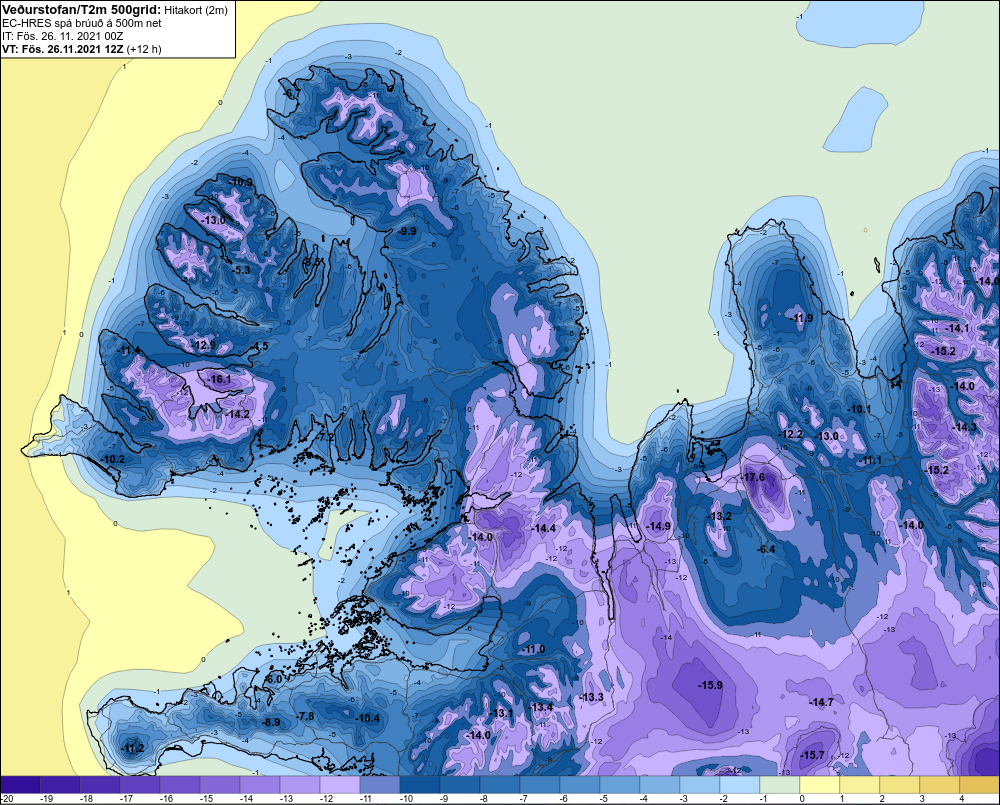Click the title Veðurstofan/T2m 500grid
Image resolution: width=1000 pixels, height=805 pixels.
pyautogui.click(x=82, y=10)
